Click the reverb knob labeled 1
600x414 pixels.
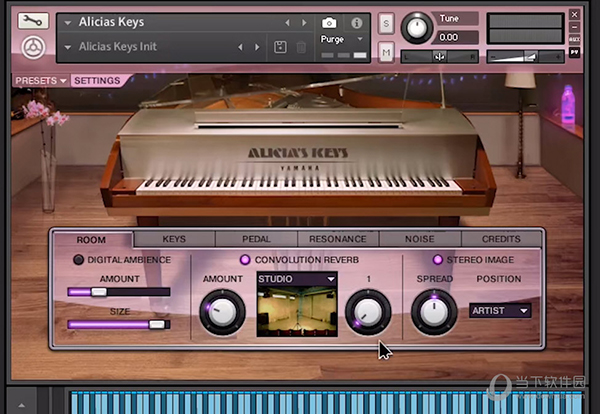(368, 312)
